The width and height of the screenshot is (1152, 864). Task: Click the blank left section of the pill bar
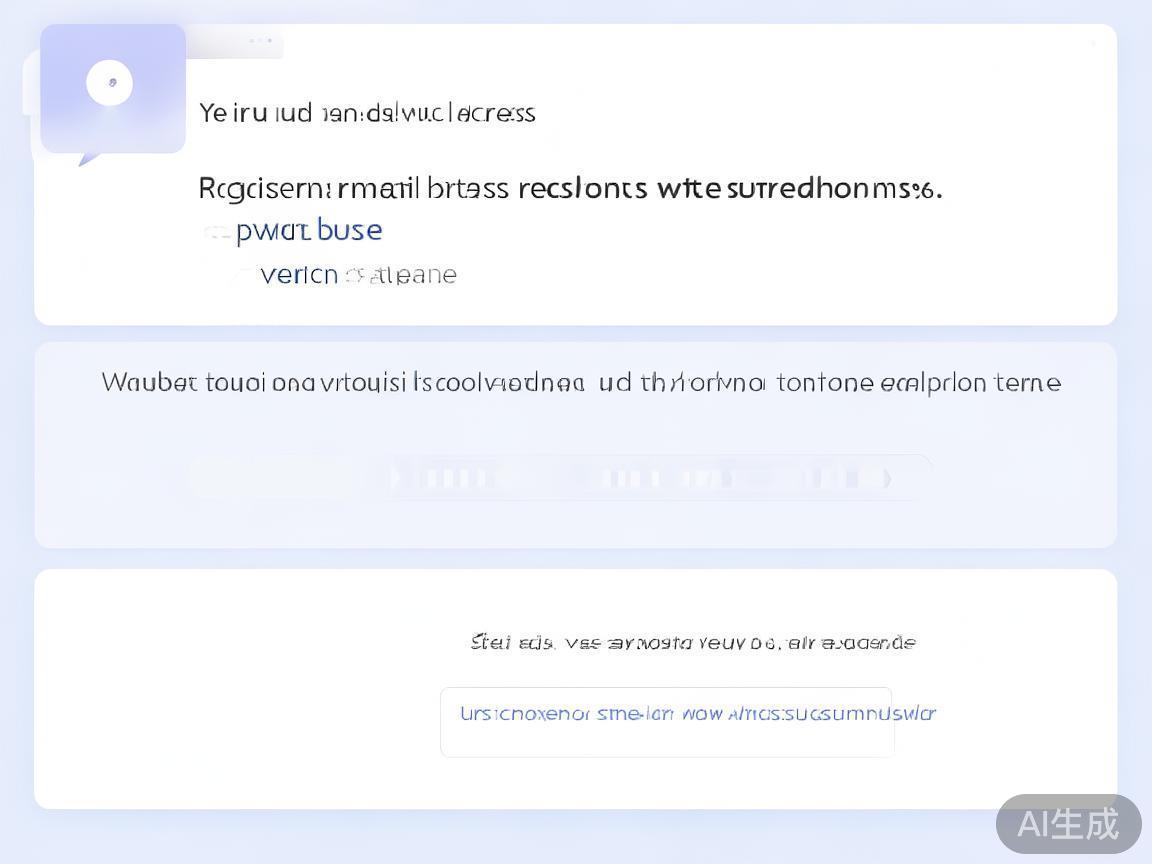pyautogui.click(x=270, y=478)
